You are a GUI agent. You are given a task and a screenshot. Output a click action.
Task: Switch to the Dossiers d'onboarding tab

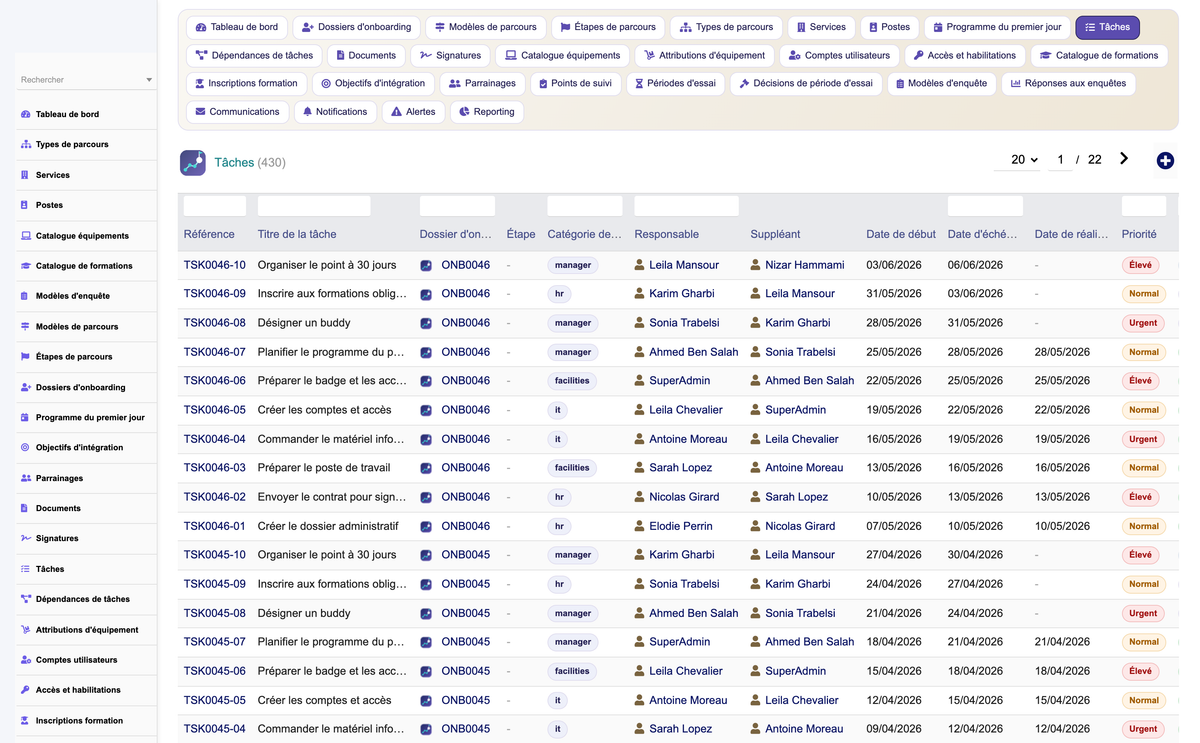tap(356, 27)
